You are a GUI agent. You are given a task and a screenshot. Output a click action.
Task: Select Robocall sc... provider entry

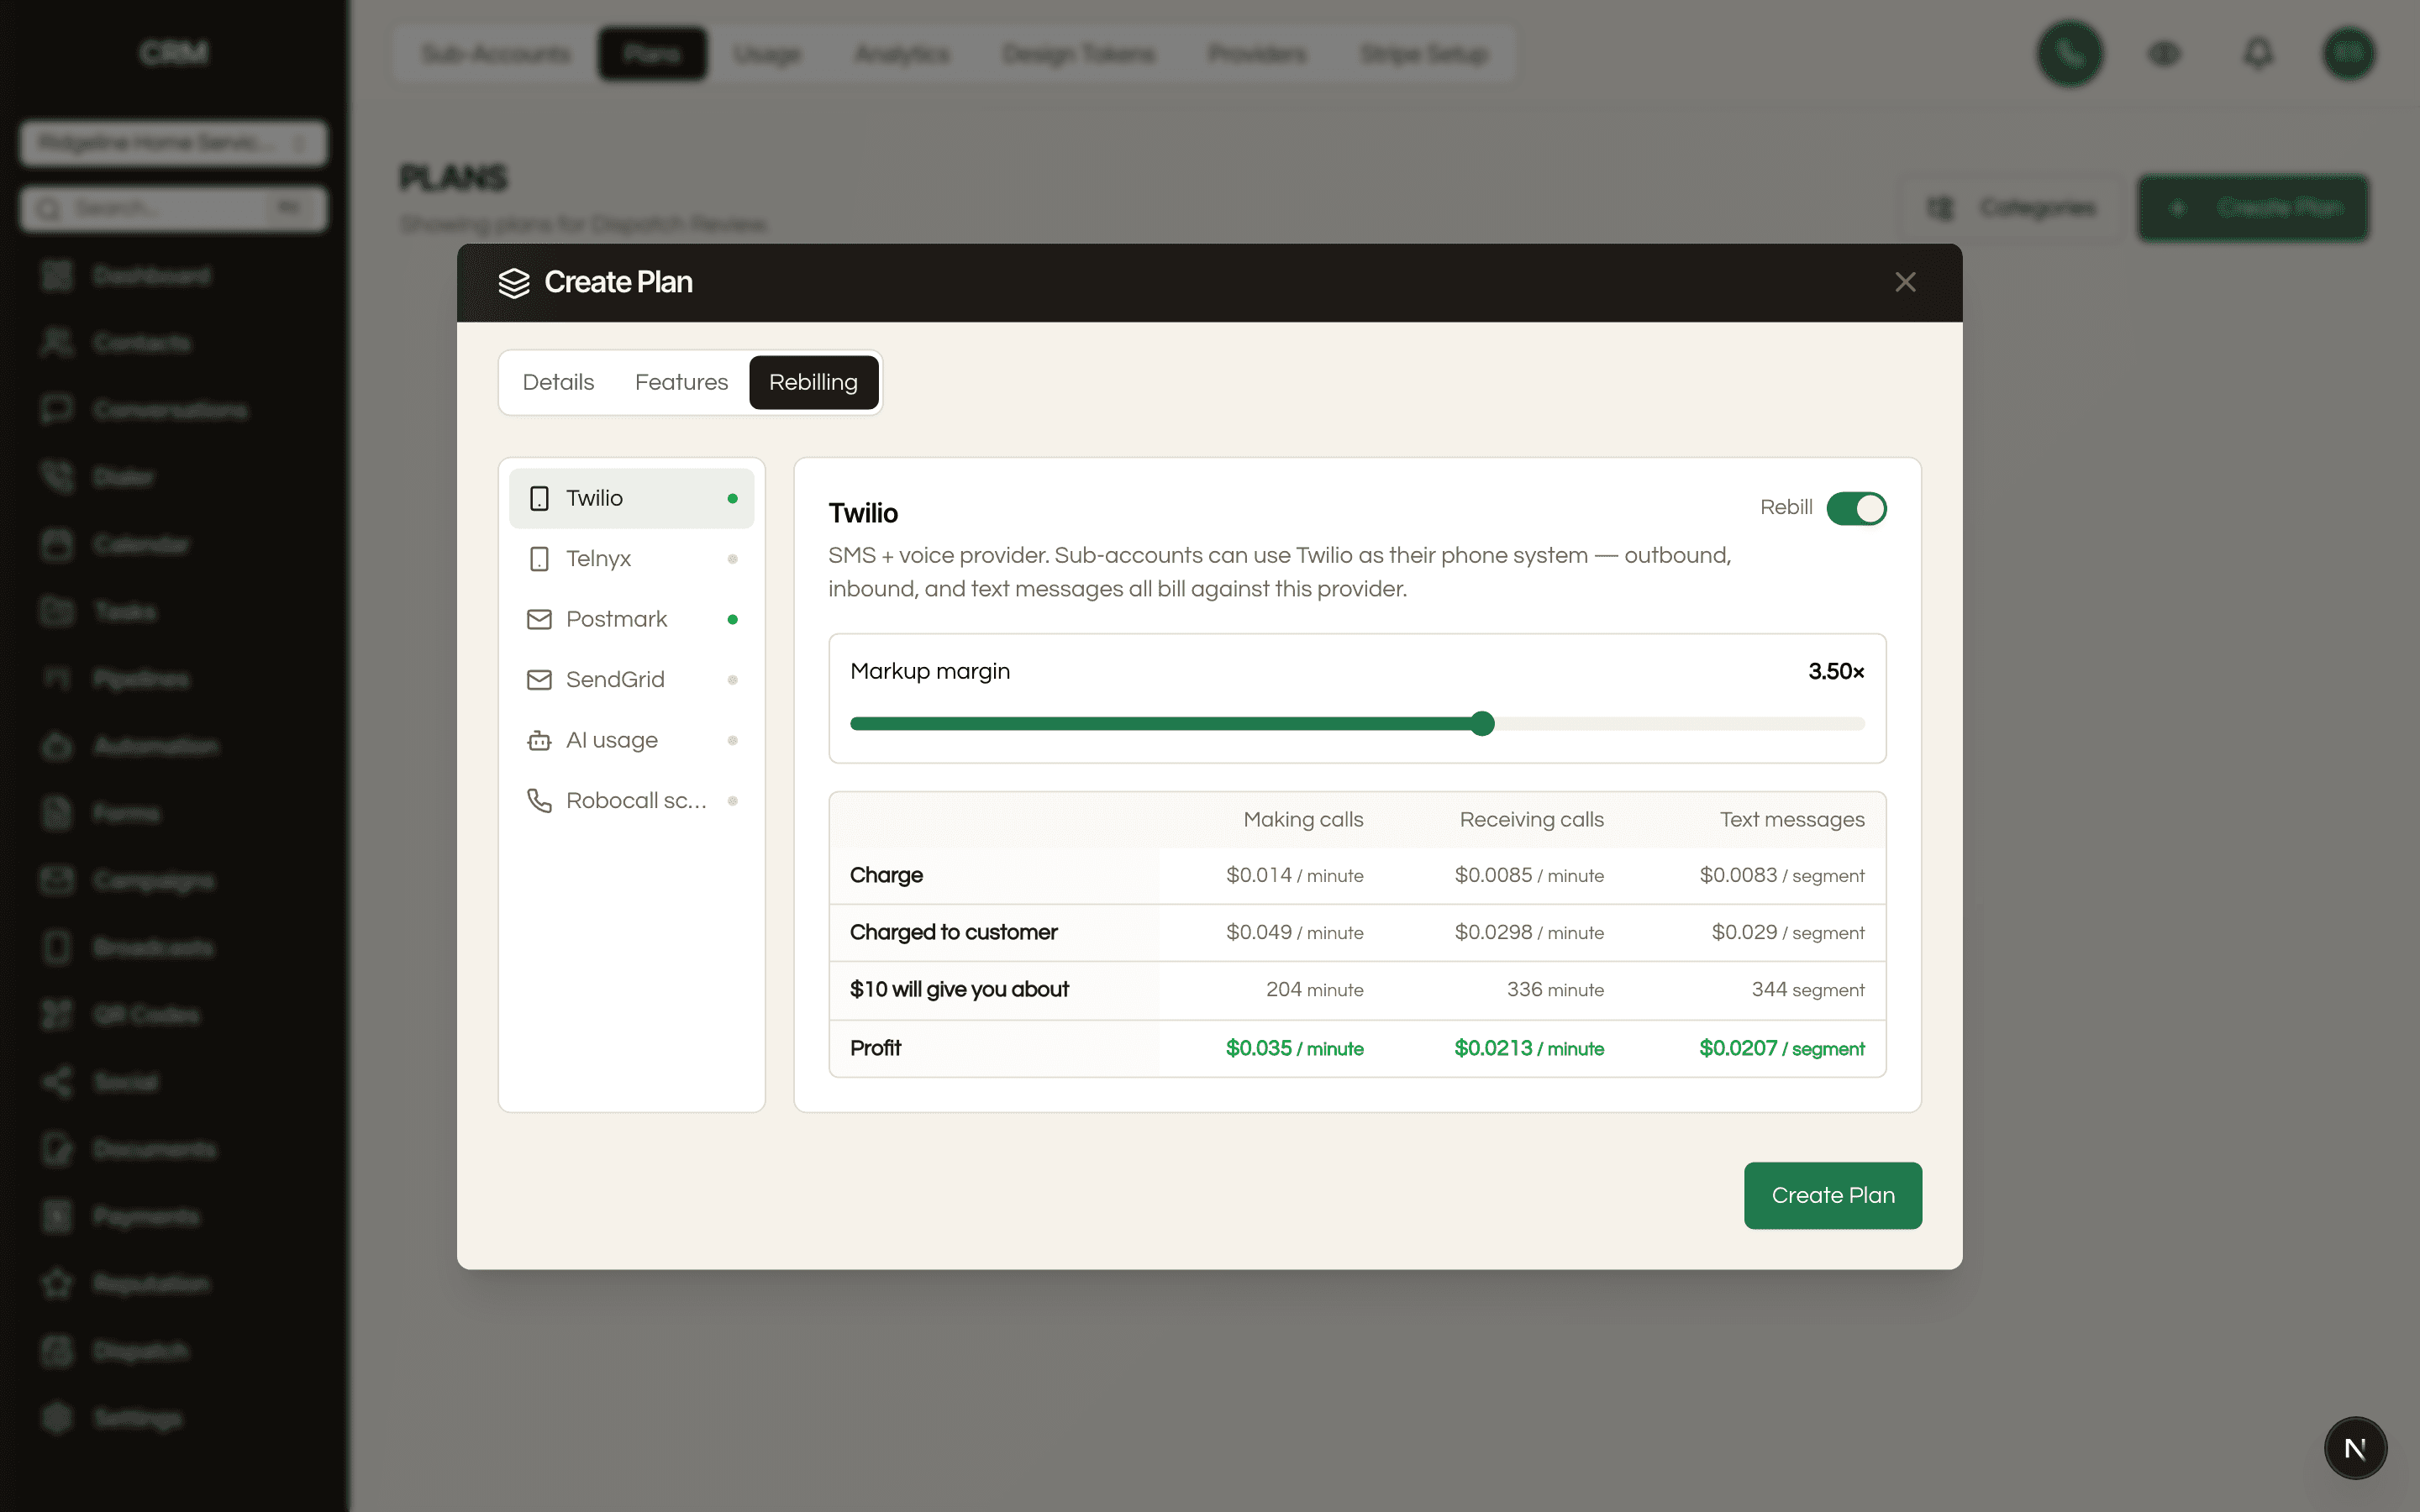click(631, 800)
